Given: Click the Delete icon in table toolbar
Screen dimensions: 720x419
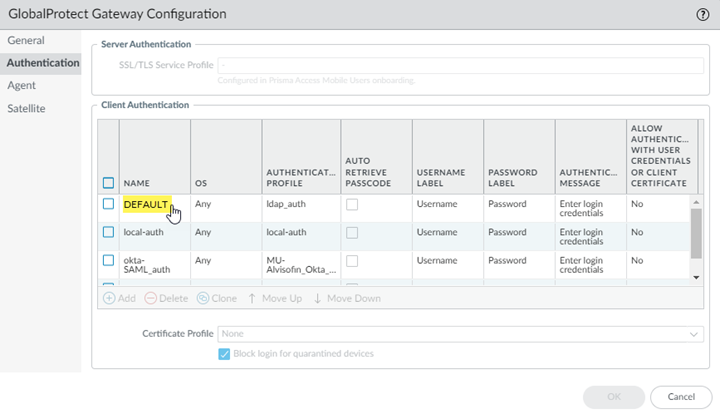Looking at the screenshot, I should click(x=151, y=298).
